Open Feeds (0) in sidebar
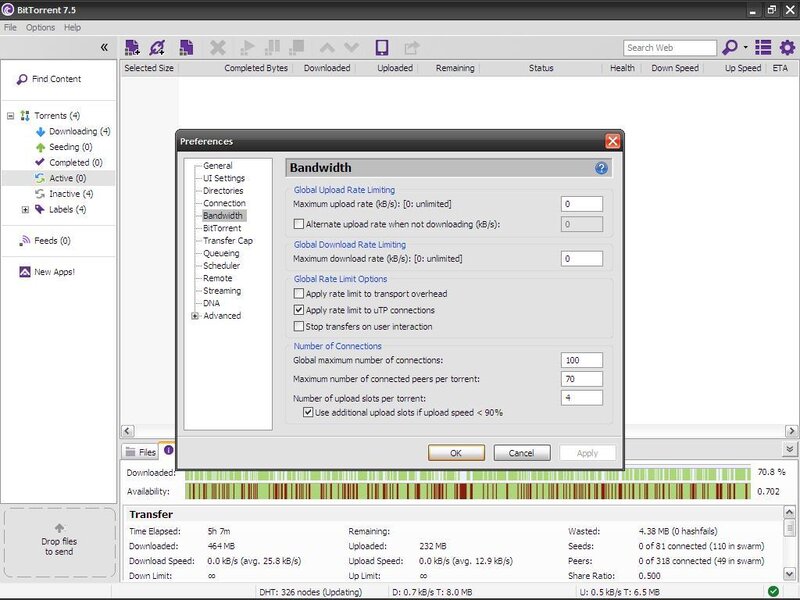Screen dimensions: 800x600 [x=45, y=240]
